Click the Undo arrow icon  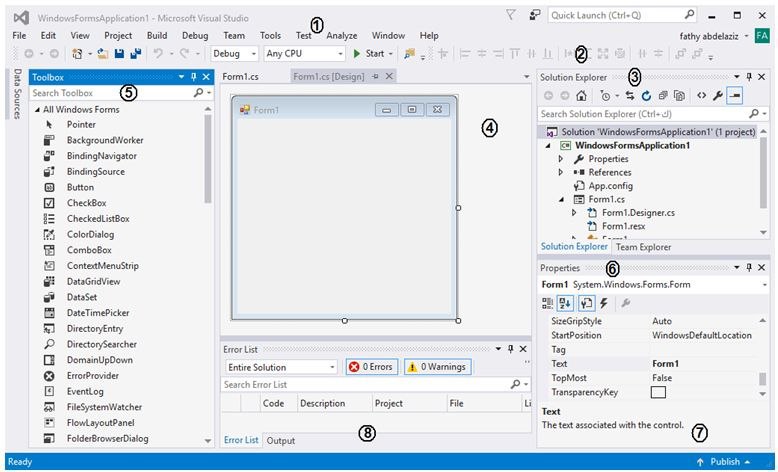coord(158,54)
